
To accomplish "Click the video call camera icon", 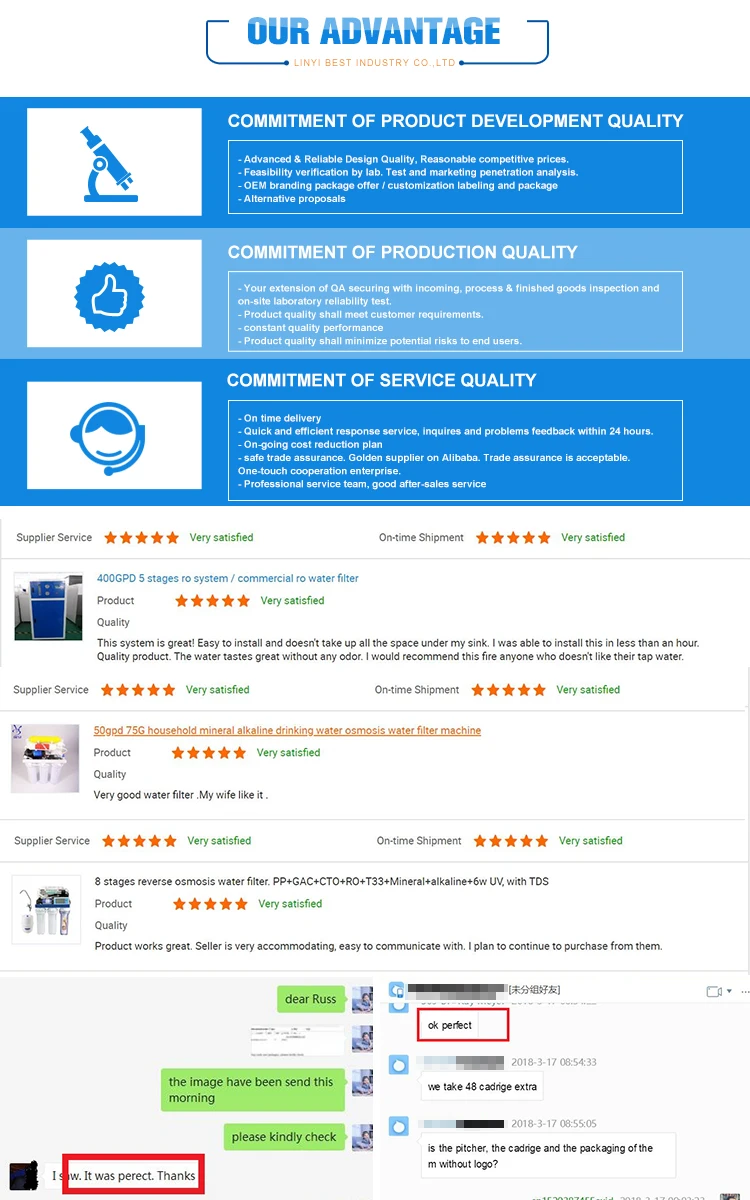I will pyautogui.click(x=714, y=991).
